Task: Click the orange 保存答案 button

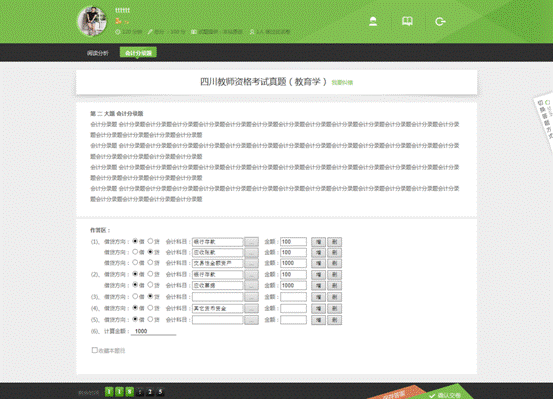Action: coord(397,393)
